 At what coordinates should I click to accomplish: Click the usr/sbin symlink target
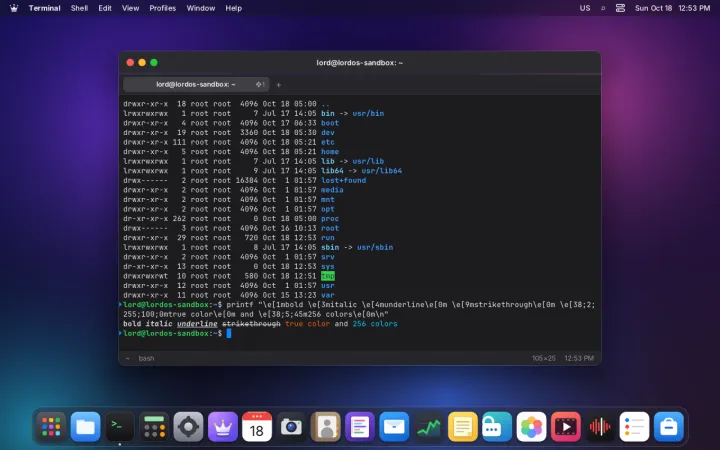(375, 248)
